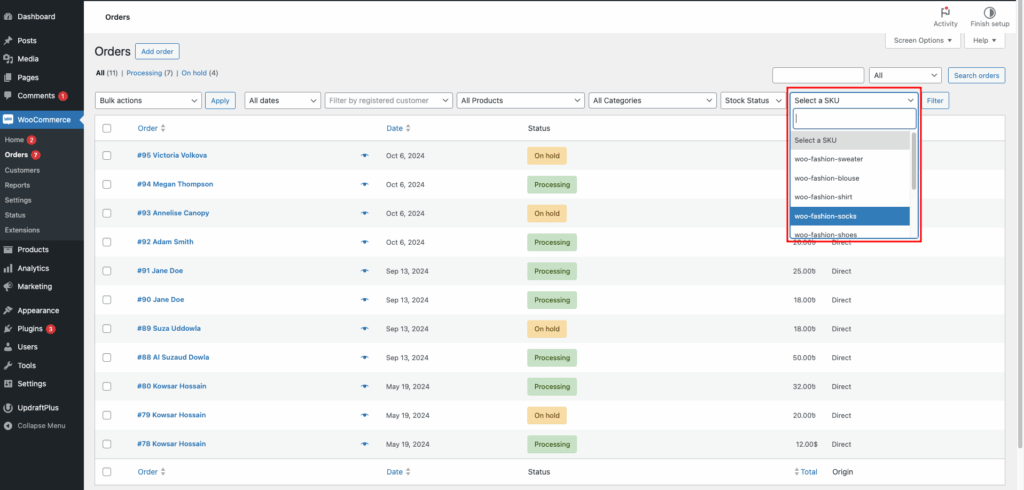Collapse the Select a SKU dropdown
The width and height of the screenshot is (1024, 490).
click(x=854, y=101)
